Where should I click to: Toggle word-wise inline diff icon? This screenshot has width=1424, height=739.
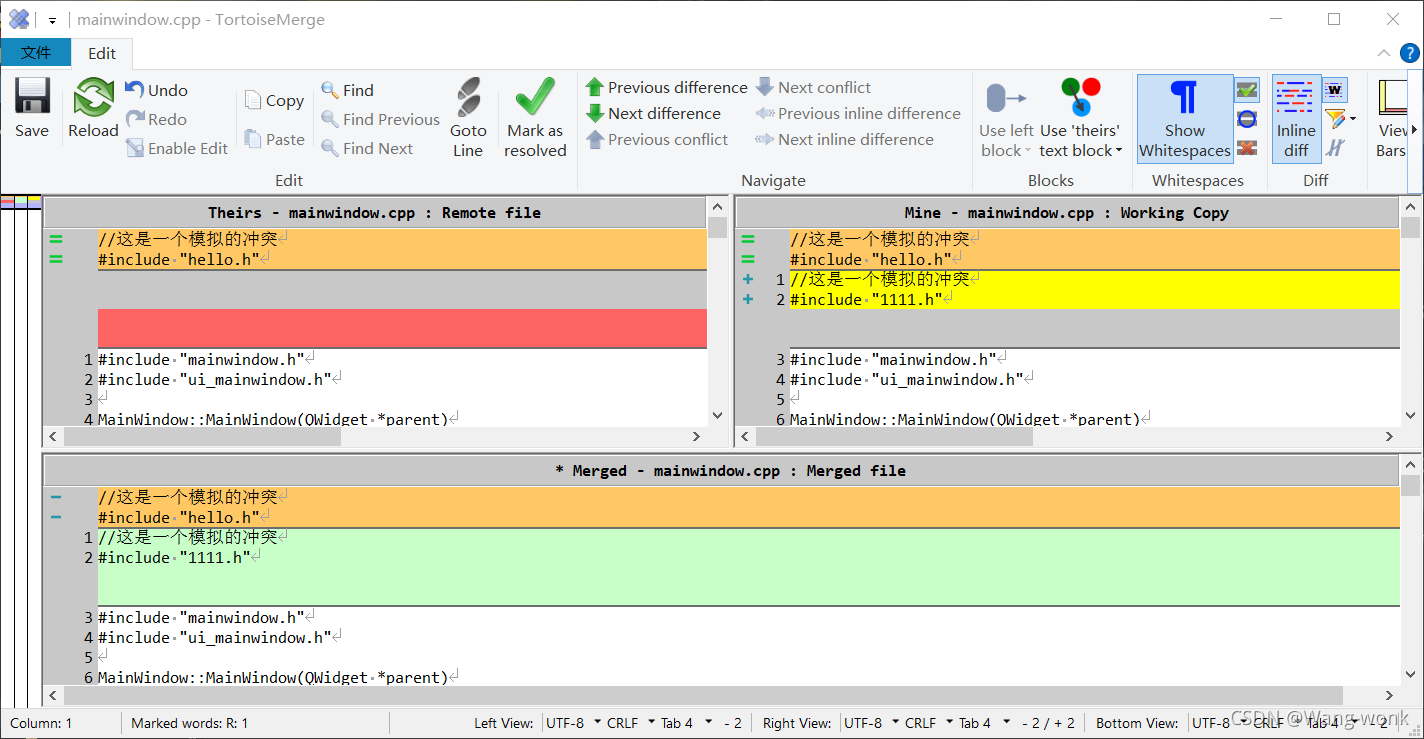pyautogui.click(x=1334, y=90)
